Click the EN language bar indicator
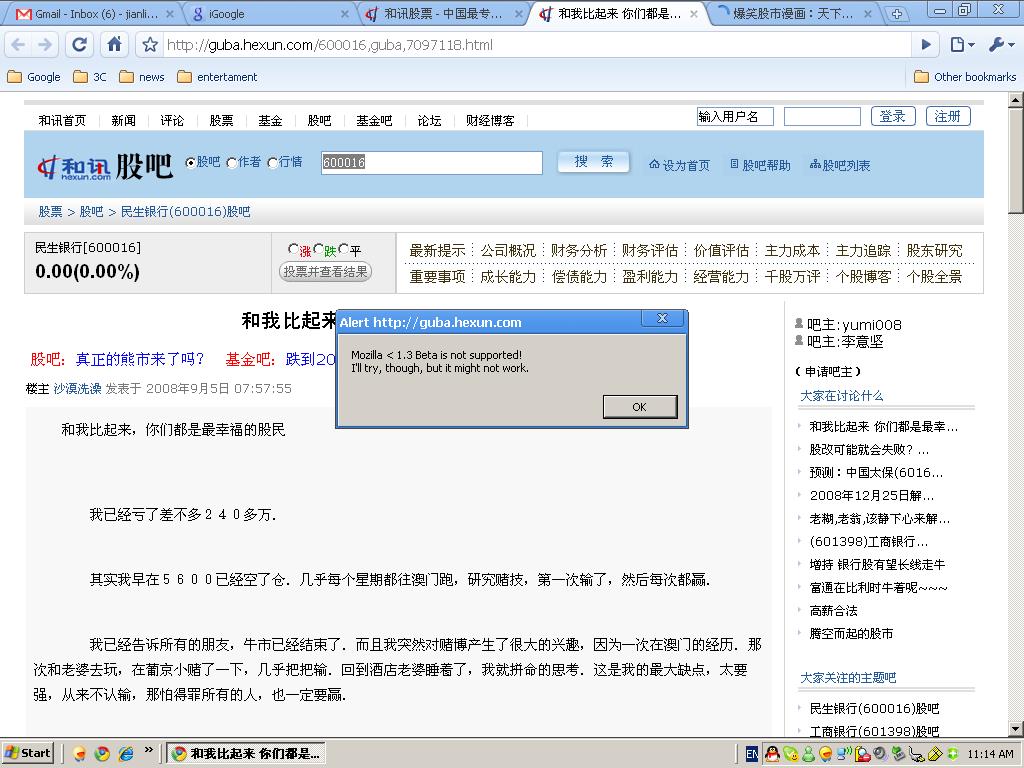1024x768 pixels. pos(752,754)
